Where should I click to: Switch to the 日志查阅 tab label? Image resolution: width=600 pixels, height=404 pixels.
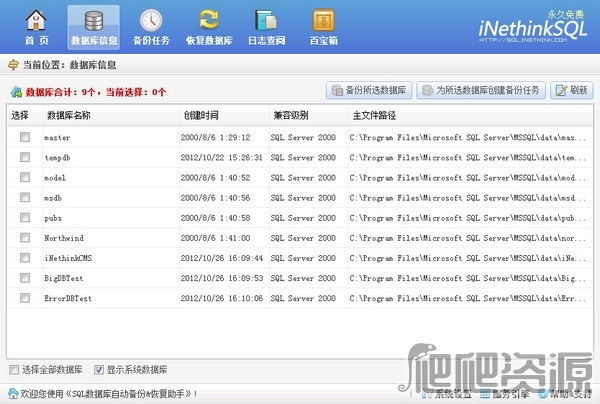point(266,41)
